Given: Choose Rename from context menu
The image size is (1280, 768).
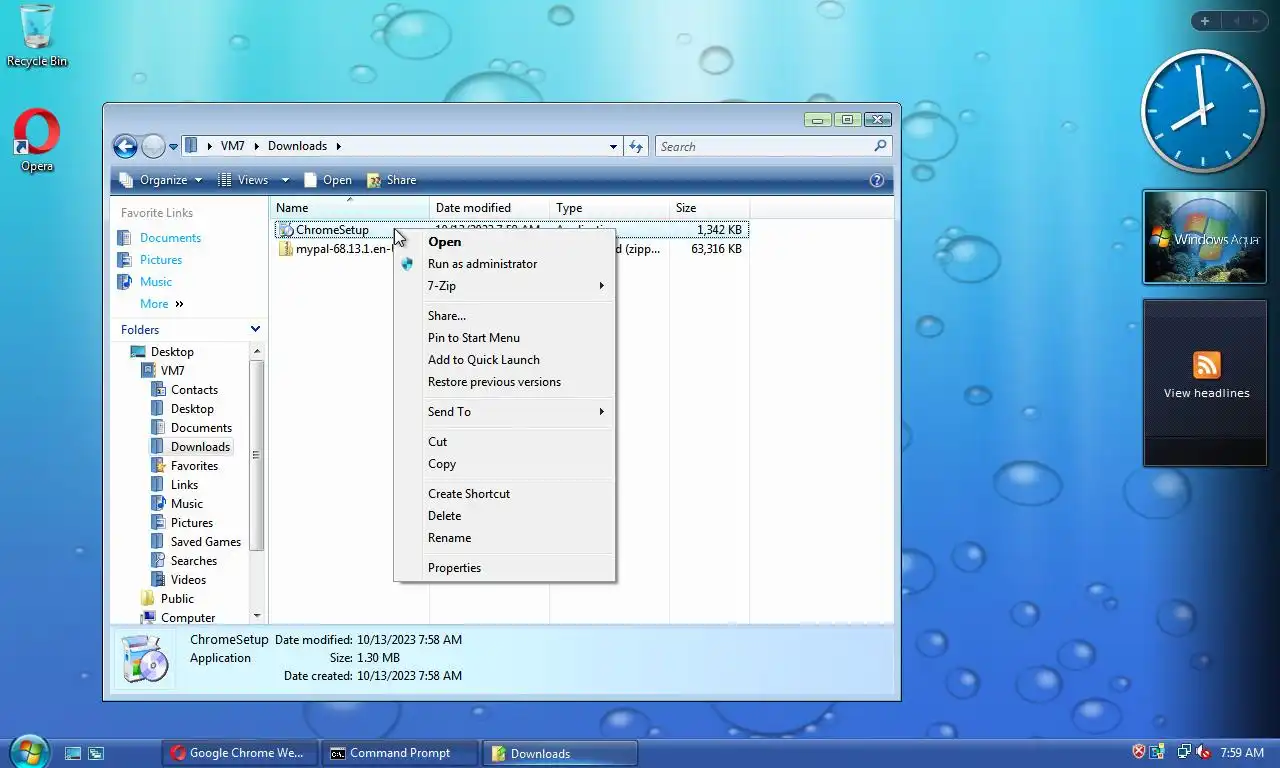Looking at the screenshot, I should (504, 538).
